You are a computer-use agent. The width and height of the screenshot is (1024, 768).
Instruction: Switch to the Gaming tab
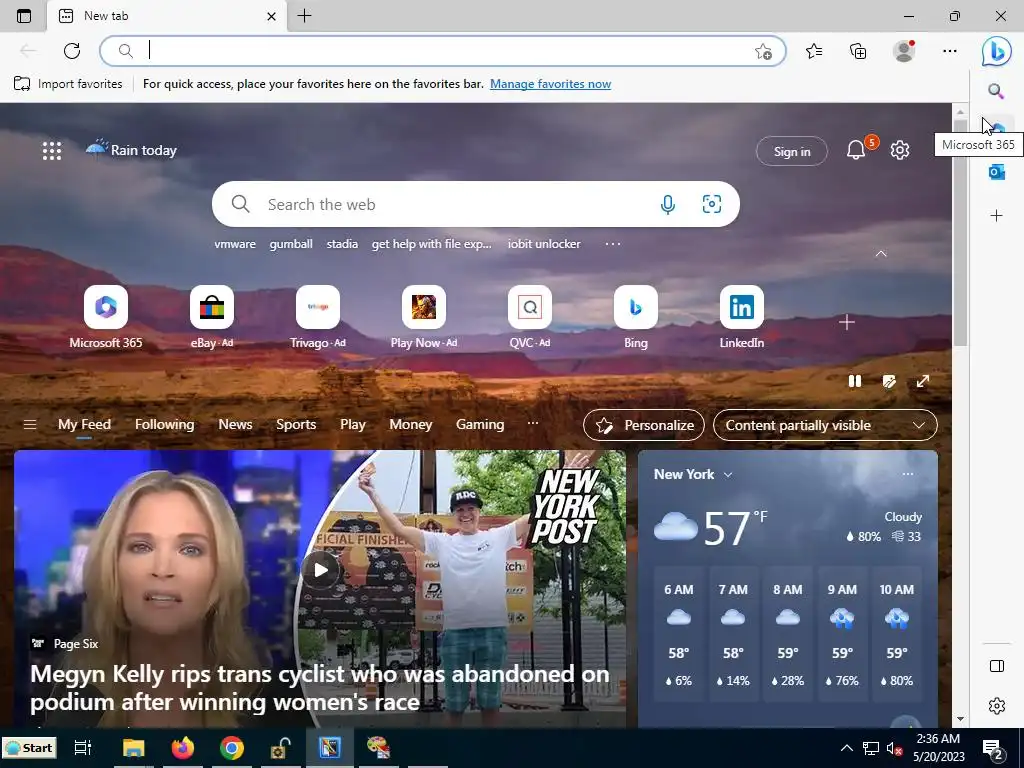tap(480, 424)
